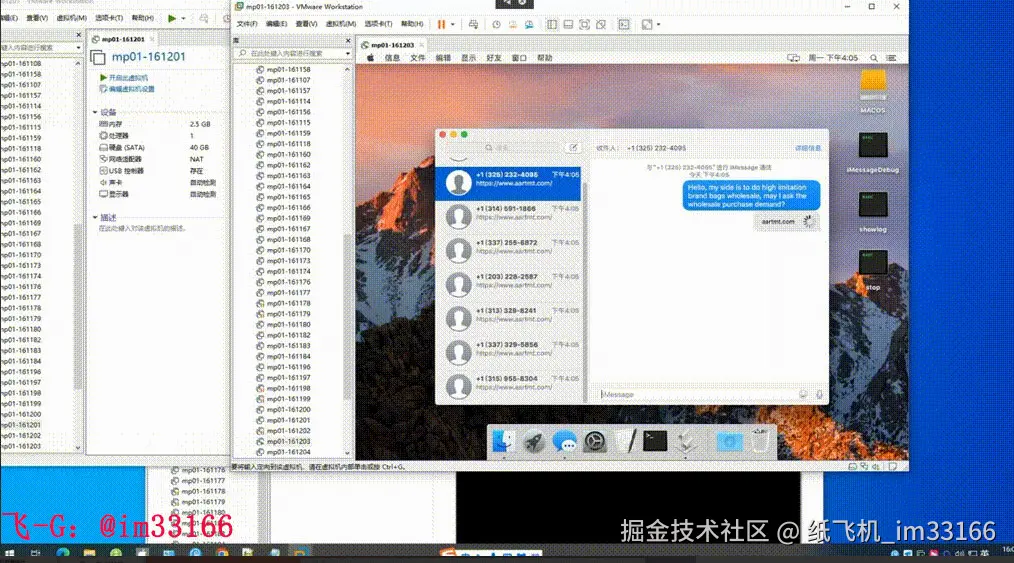This screenshot has width=1014, height=563.
Task: Click the library search field in front window
Action: pyautogui.click(x=292, y=53)
